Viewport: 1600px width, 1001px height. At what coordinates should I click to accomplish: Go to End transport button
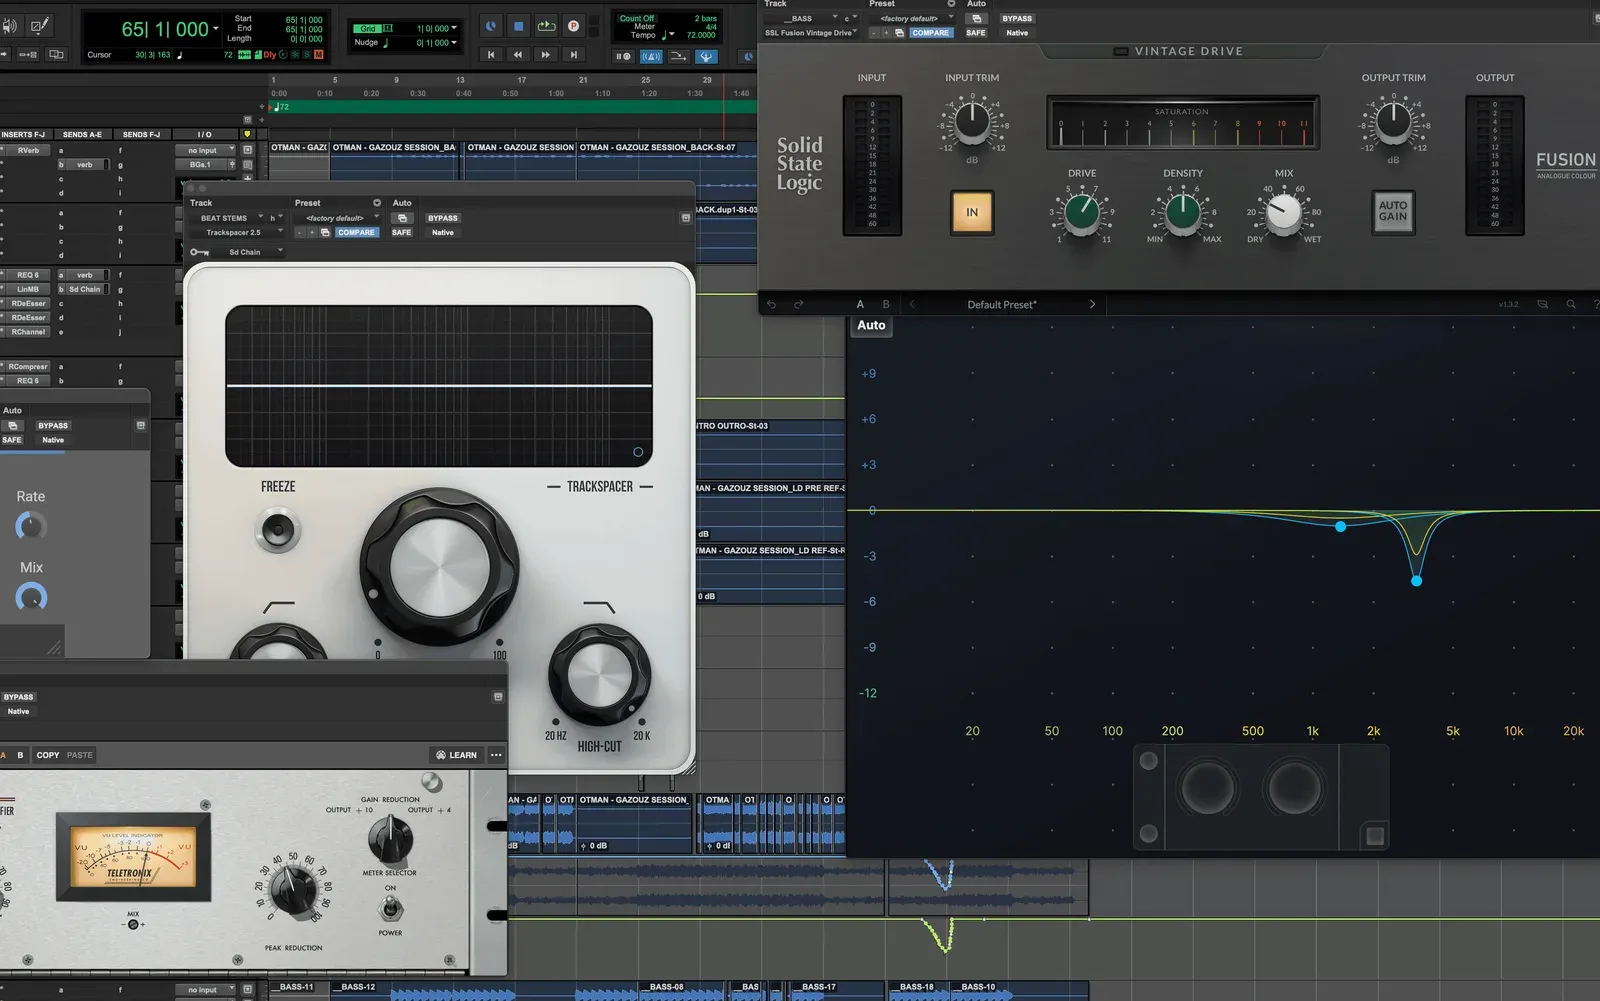(574, 55)
